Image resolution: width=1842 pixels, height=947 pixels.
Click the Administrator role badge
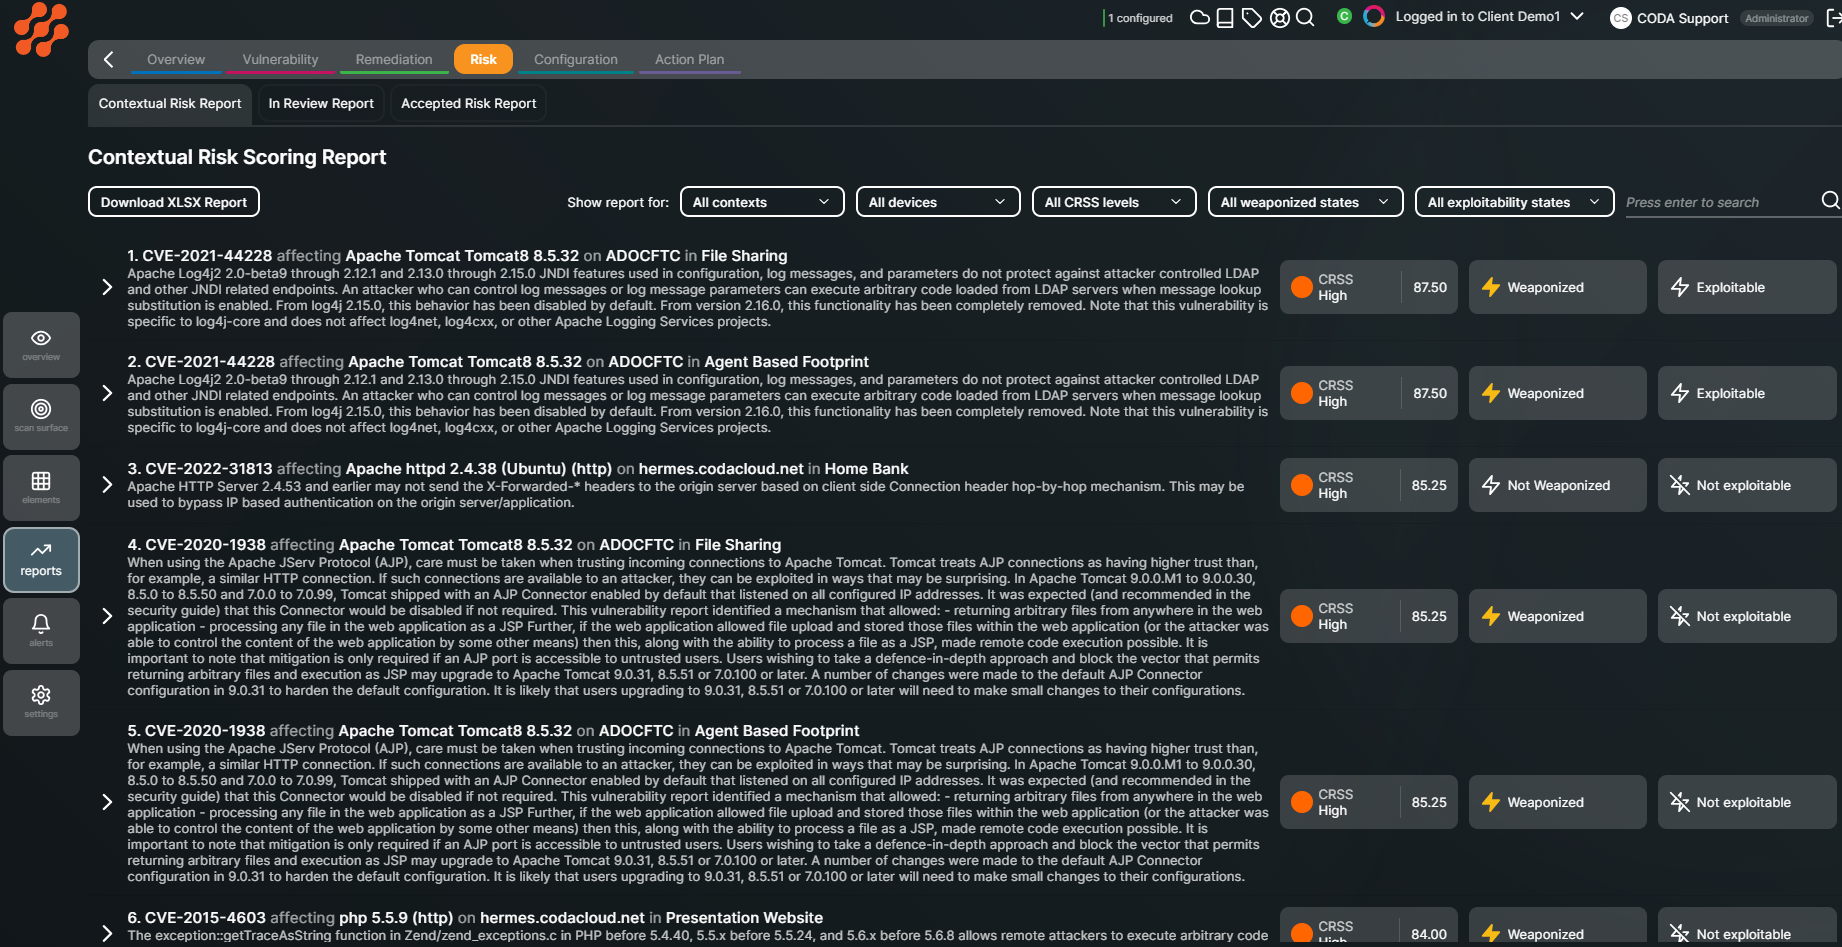[x=1777, y=18]
